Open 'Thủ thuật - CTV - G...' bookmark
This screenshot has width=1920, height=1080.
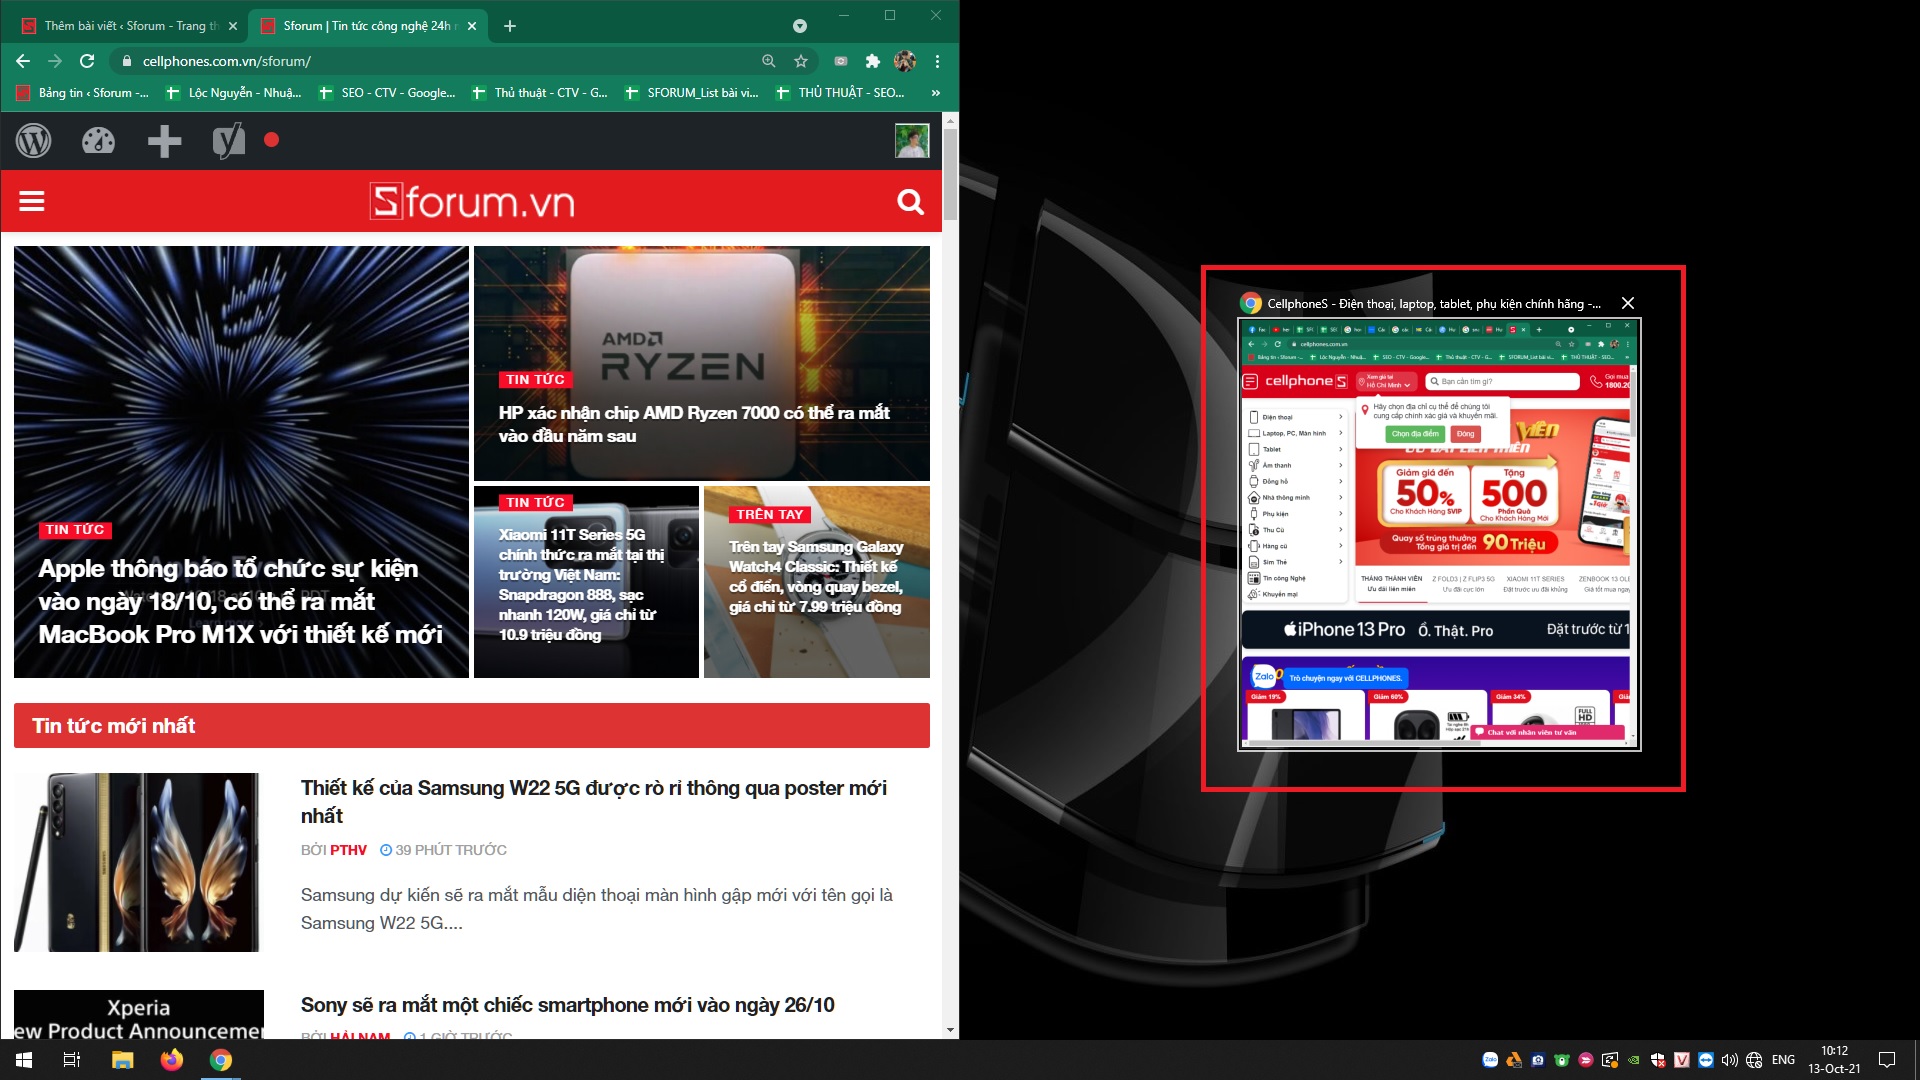point(540,93)
